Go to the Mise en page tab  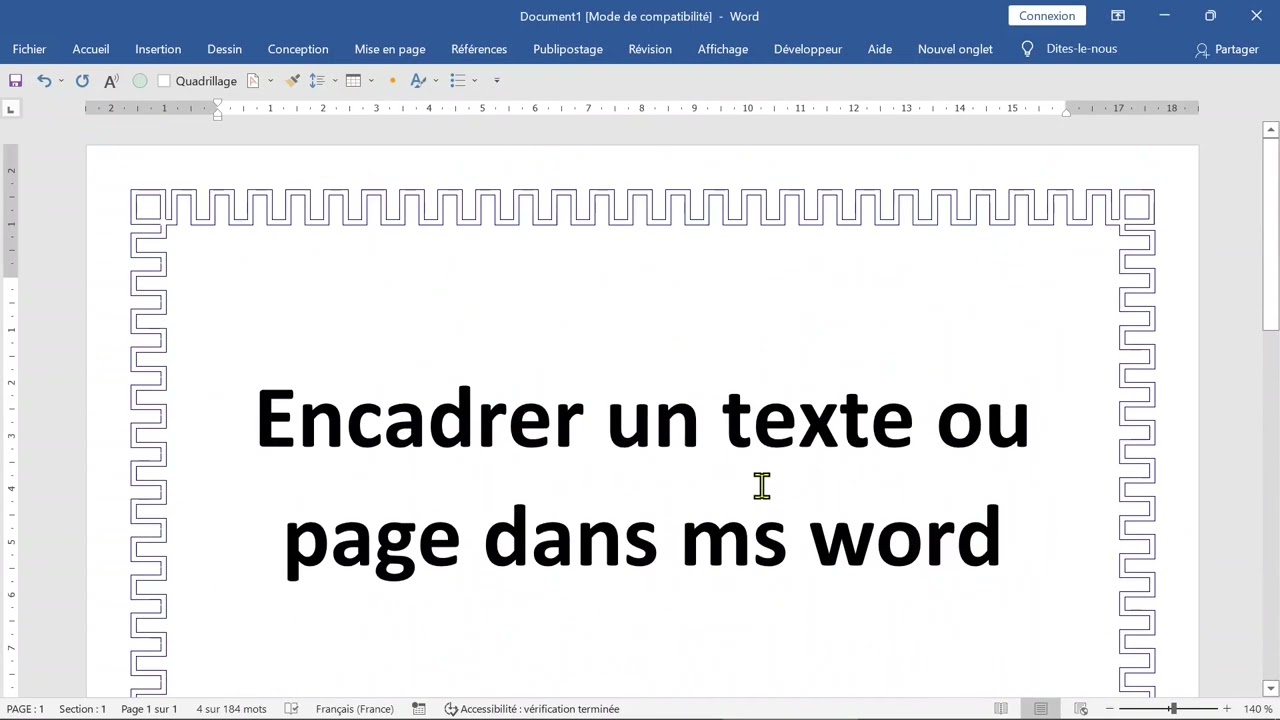[390, 49]
